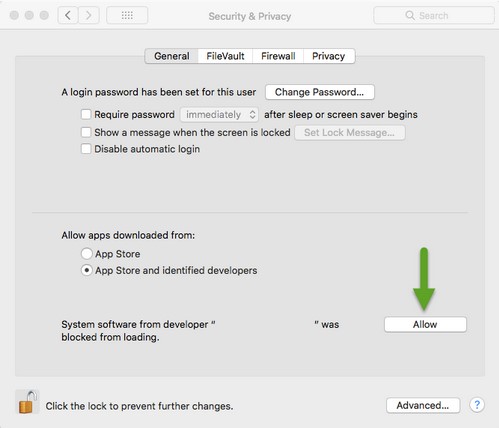Choose App Store and identified developers
499x428 pixels.
coord(87,270)
